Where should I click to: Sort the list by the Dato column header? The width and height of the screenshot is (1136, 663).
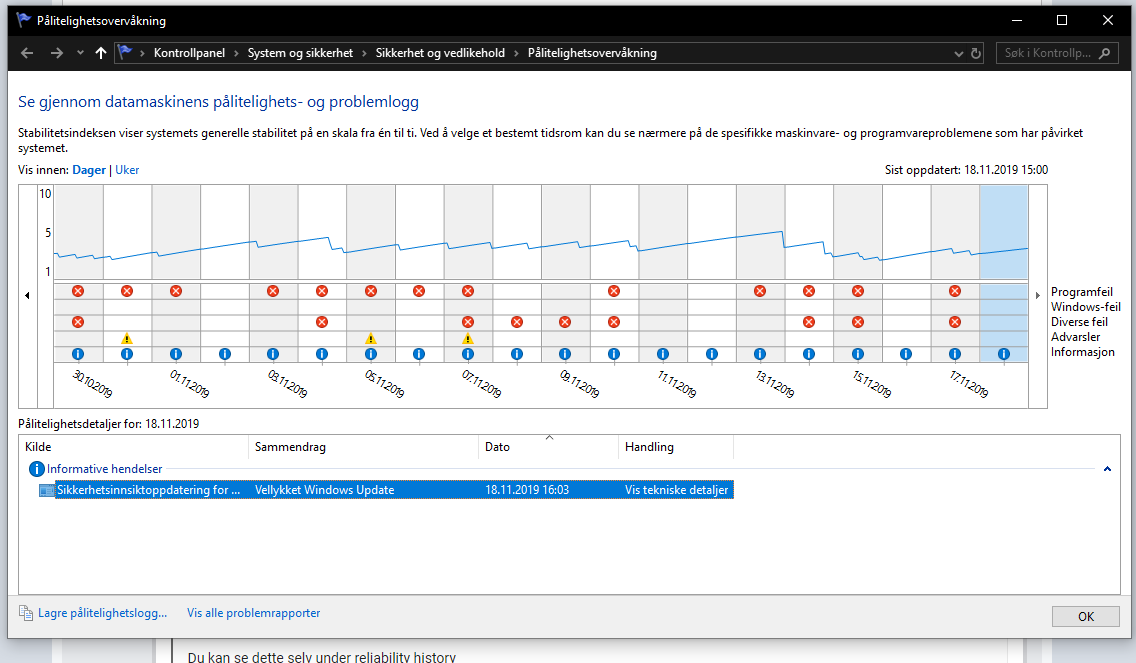(548, 447)
